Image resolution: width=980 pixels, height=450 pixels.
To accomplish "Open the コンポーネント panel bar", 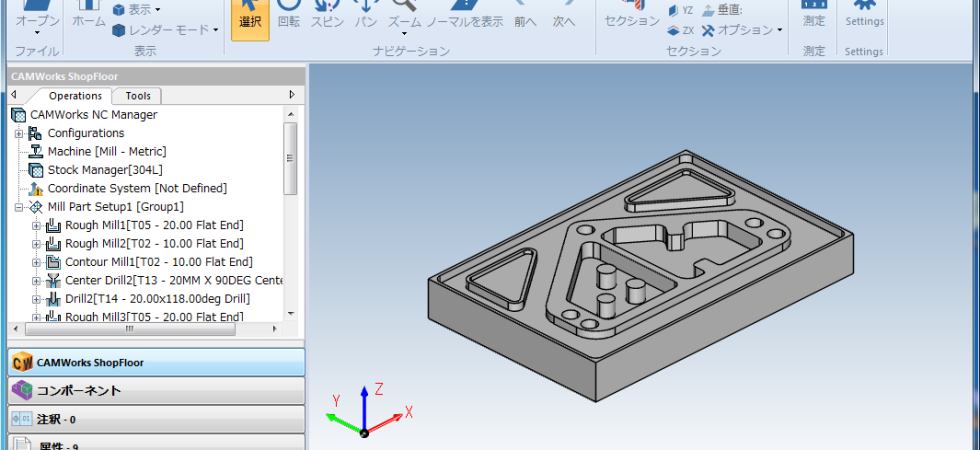I will pyautogui.click(x=156, y=391).
